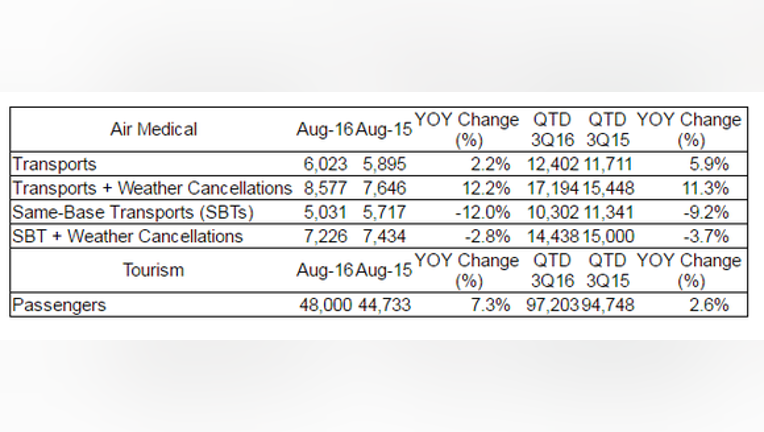Select the 97,203 QTD passengers value
764x432 pixels.
[x=553, y=305]
